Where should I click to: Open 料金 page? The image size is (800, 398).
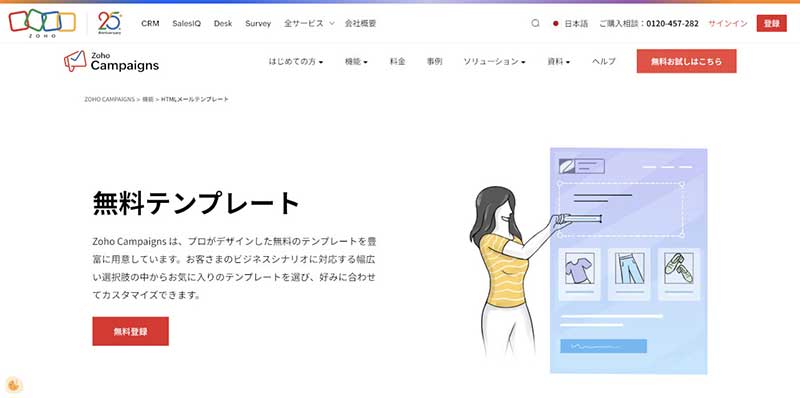[x=397, y=61]
